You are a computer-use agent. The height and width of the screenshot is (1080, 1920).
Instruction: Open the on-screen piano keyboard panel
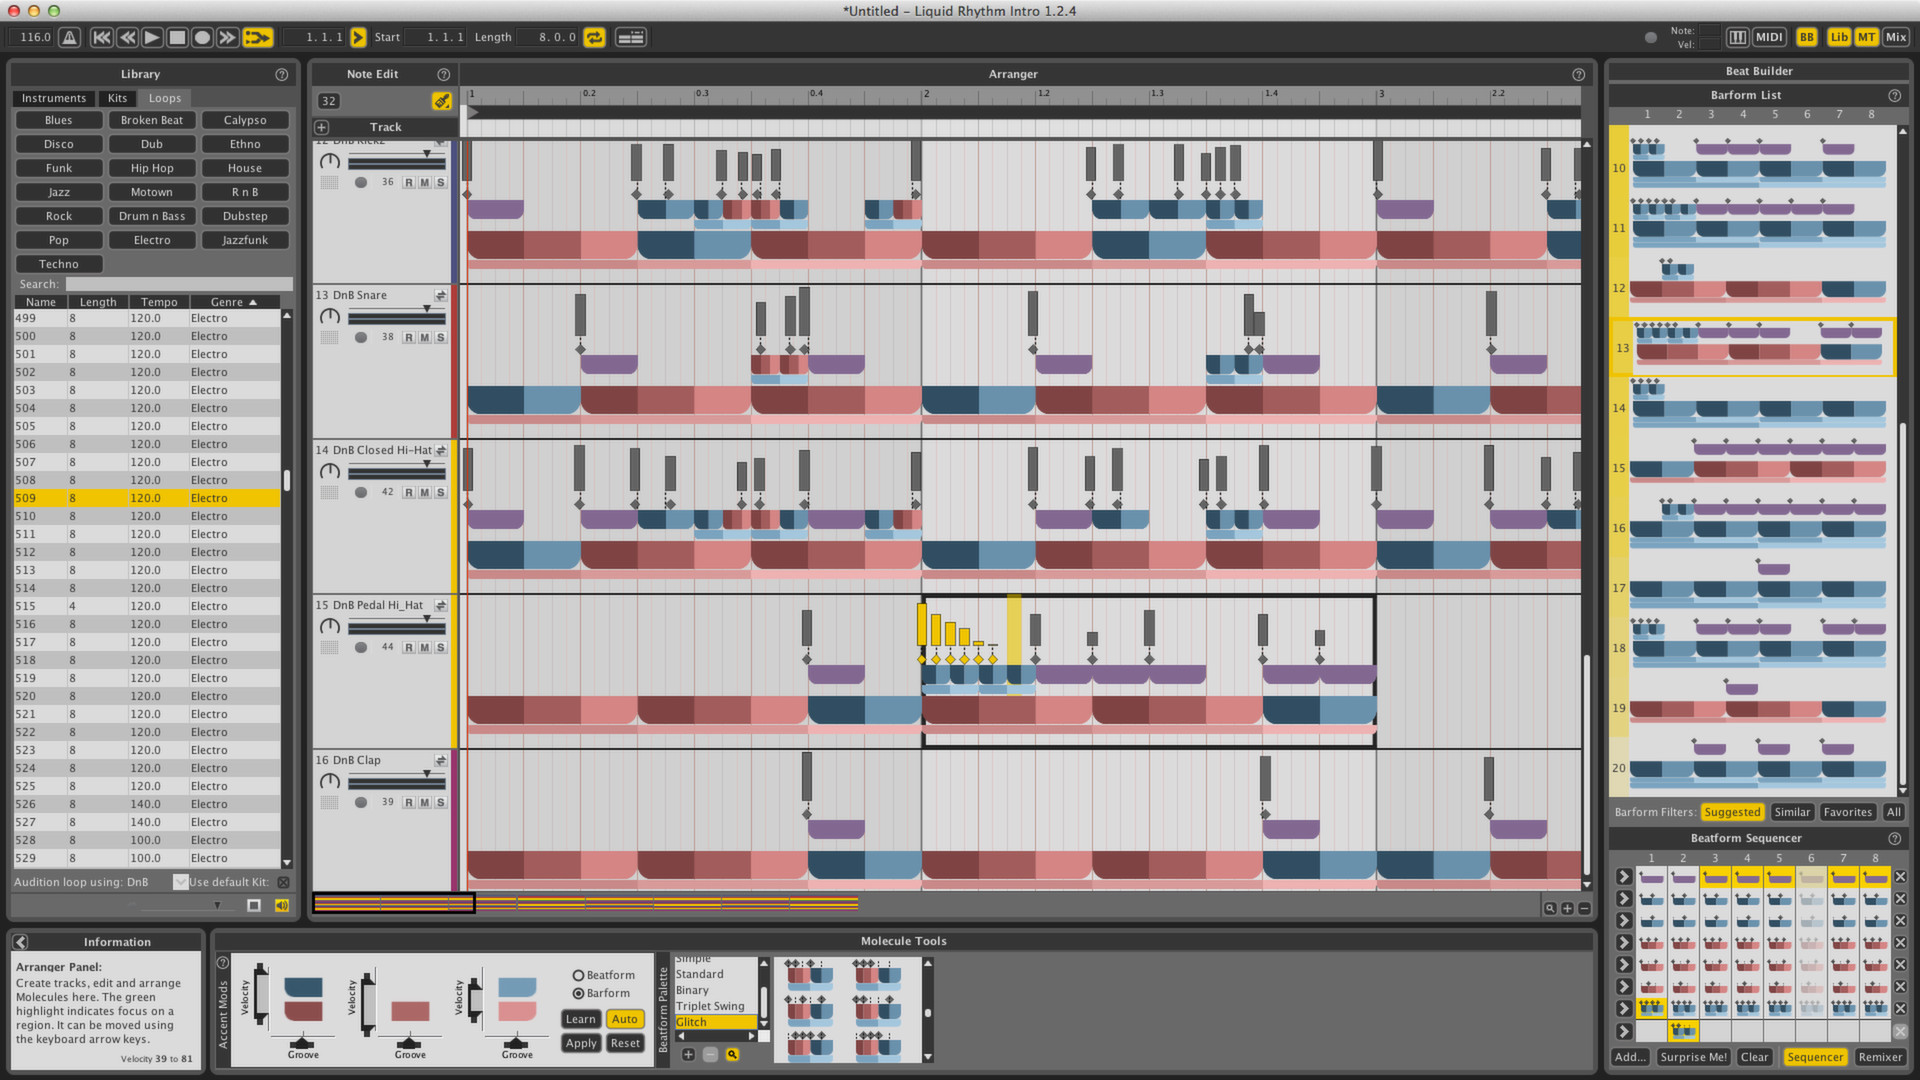coord(1737,36)
